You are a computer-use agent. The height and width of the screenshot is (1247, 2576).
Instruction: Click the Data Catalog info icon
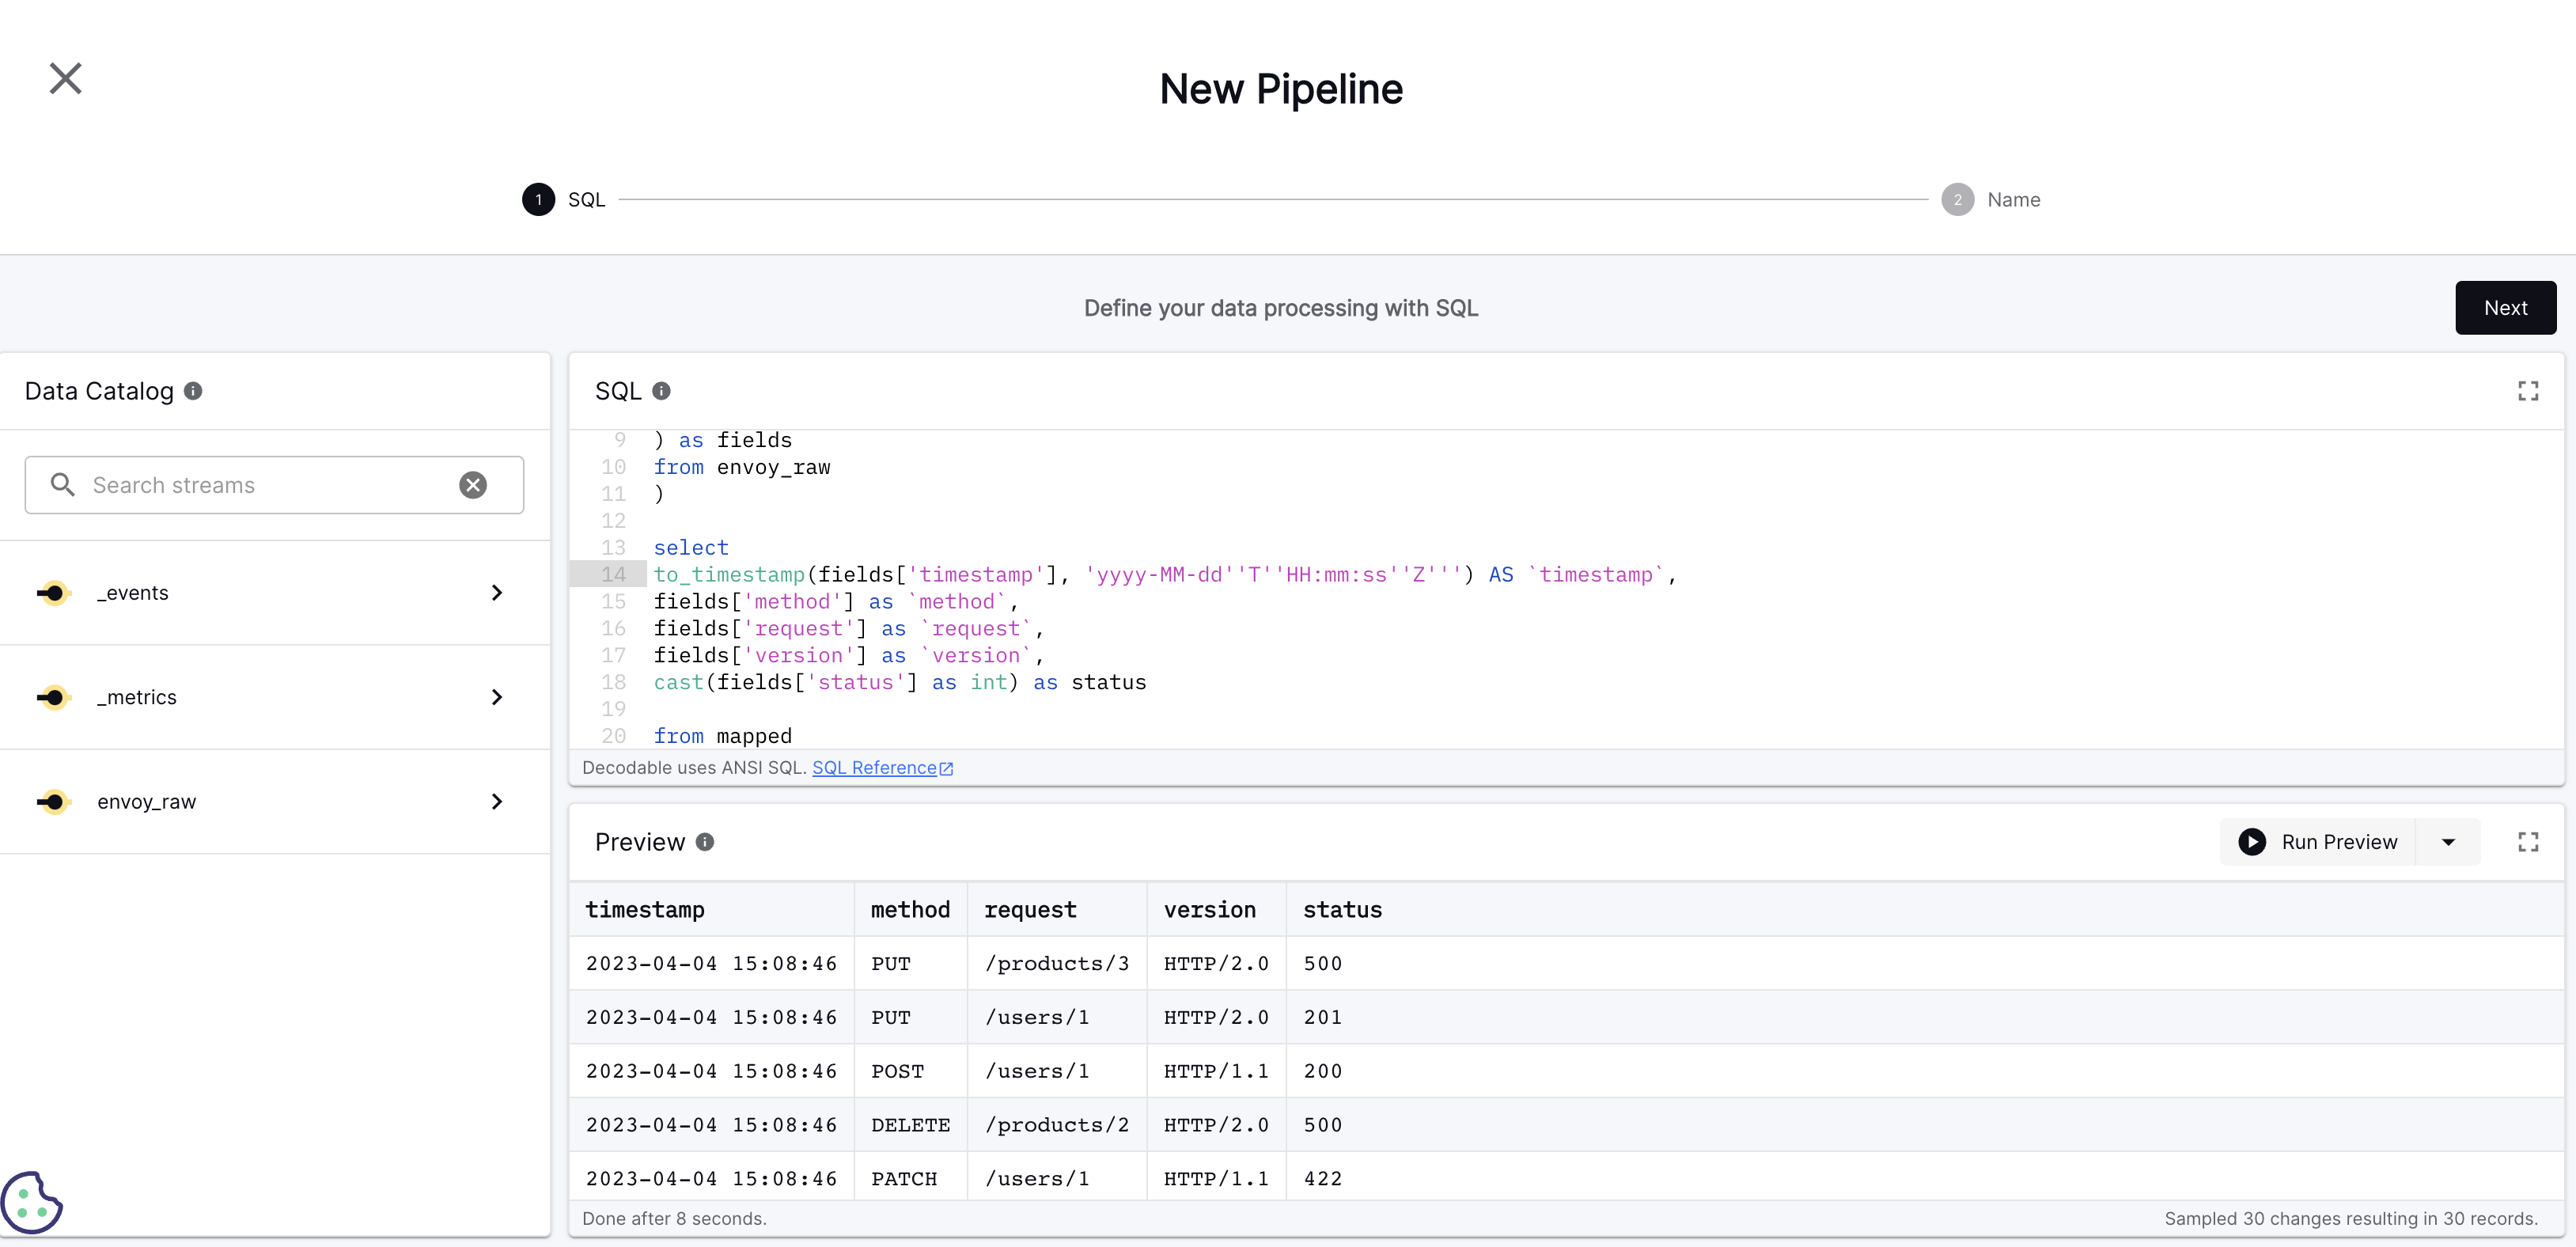click(x=193, y=391)
